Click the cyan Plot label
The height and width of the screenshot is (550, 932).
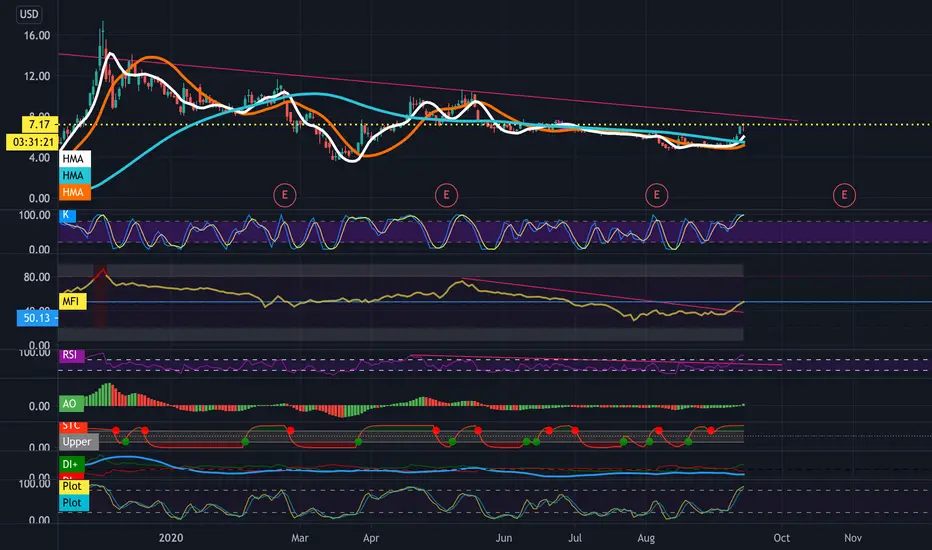pos(74,503)
